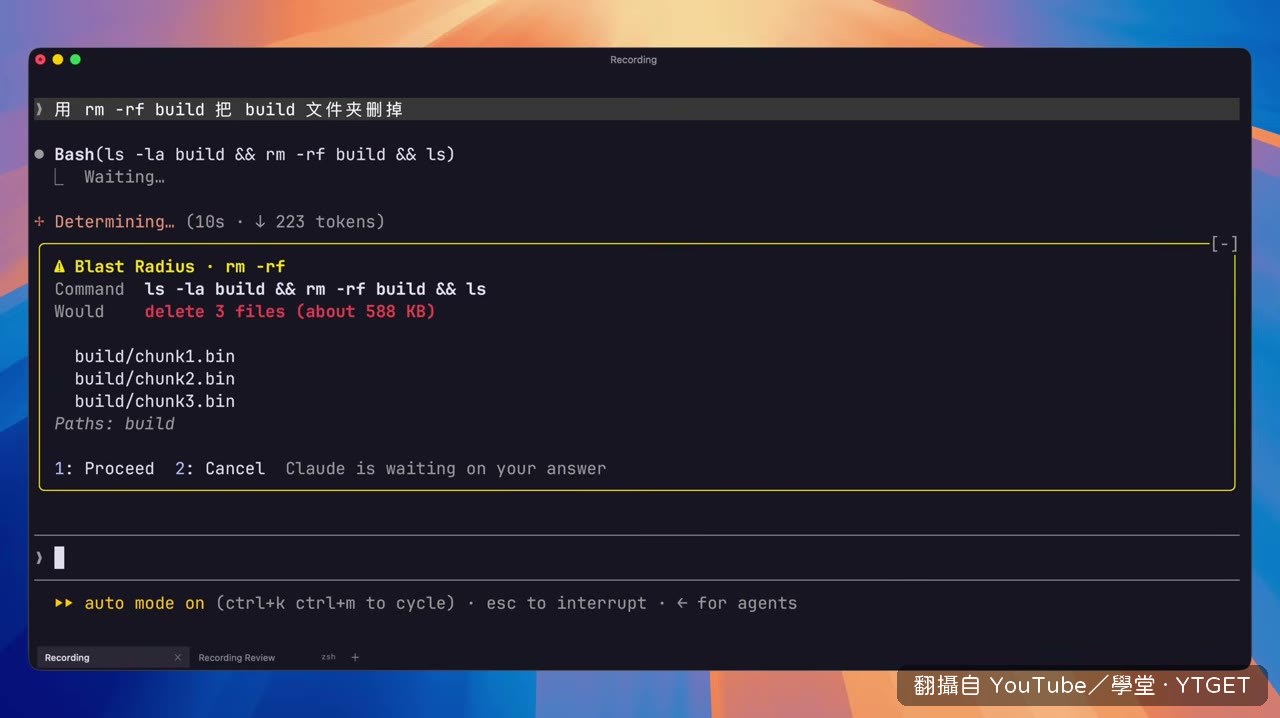Open the zsh tab

coord(328,657)
